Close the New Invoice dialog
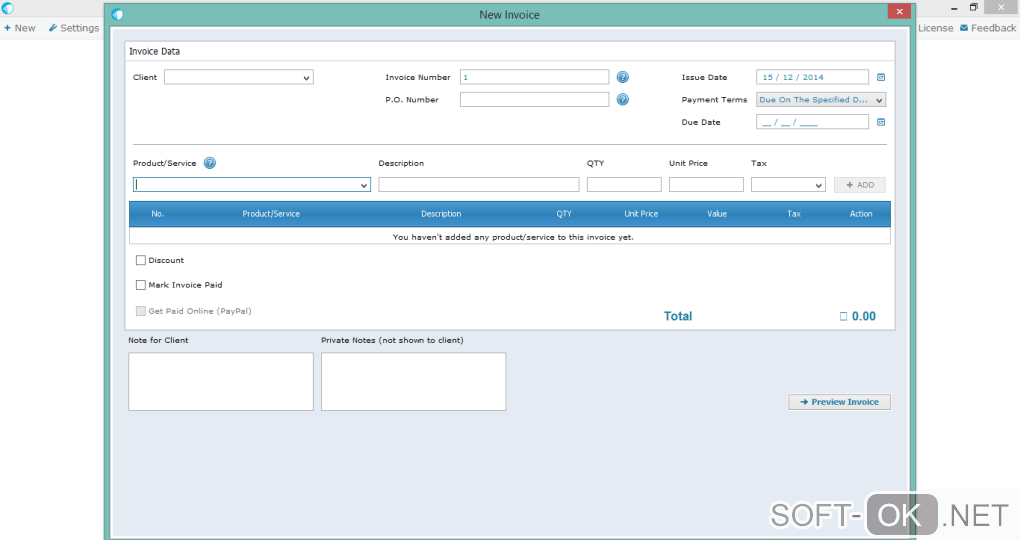Viewport: 1020px width, 540px height. click(x=899, y=11)
